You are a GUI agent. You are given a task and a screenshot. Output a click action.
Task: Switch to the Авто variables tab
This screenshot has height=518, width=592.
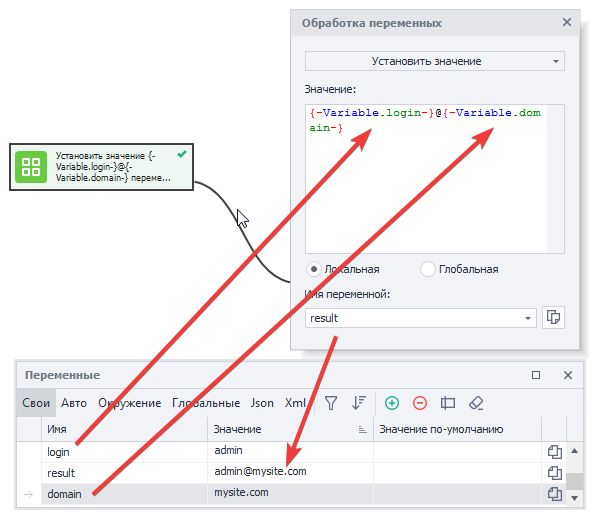[x=74, y=403]
